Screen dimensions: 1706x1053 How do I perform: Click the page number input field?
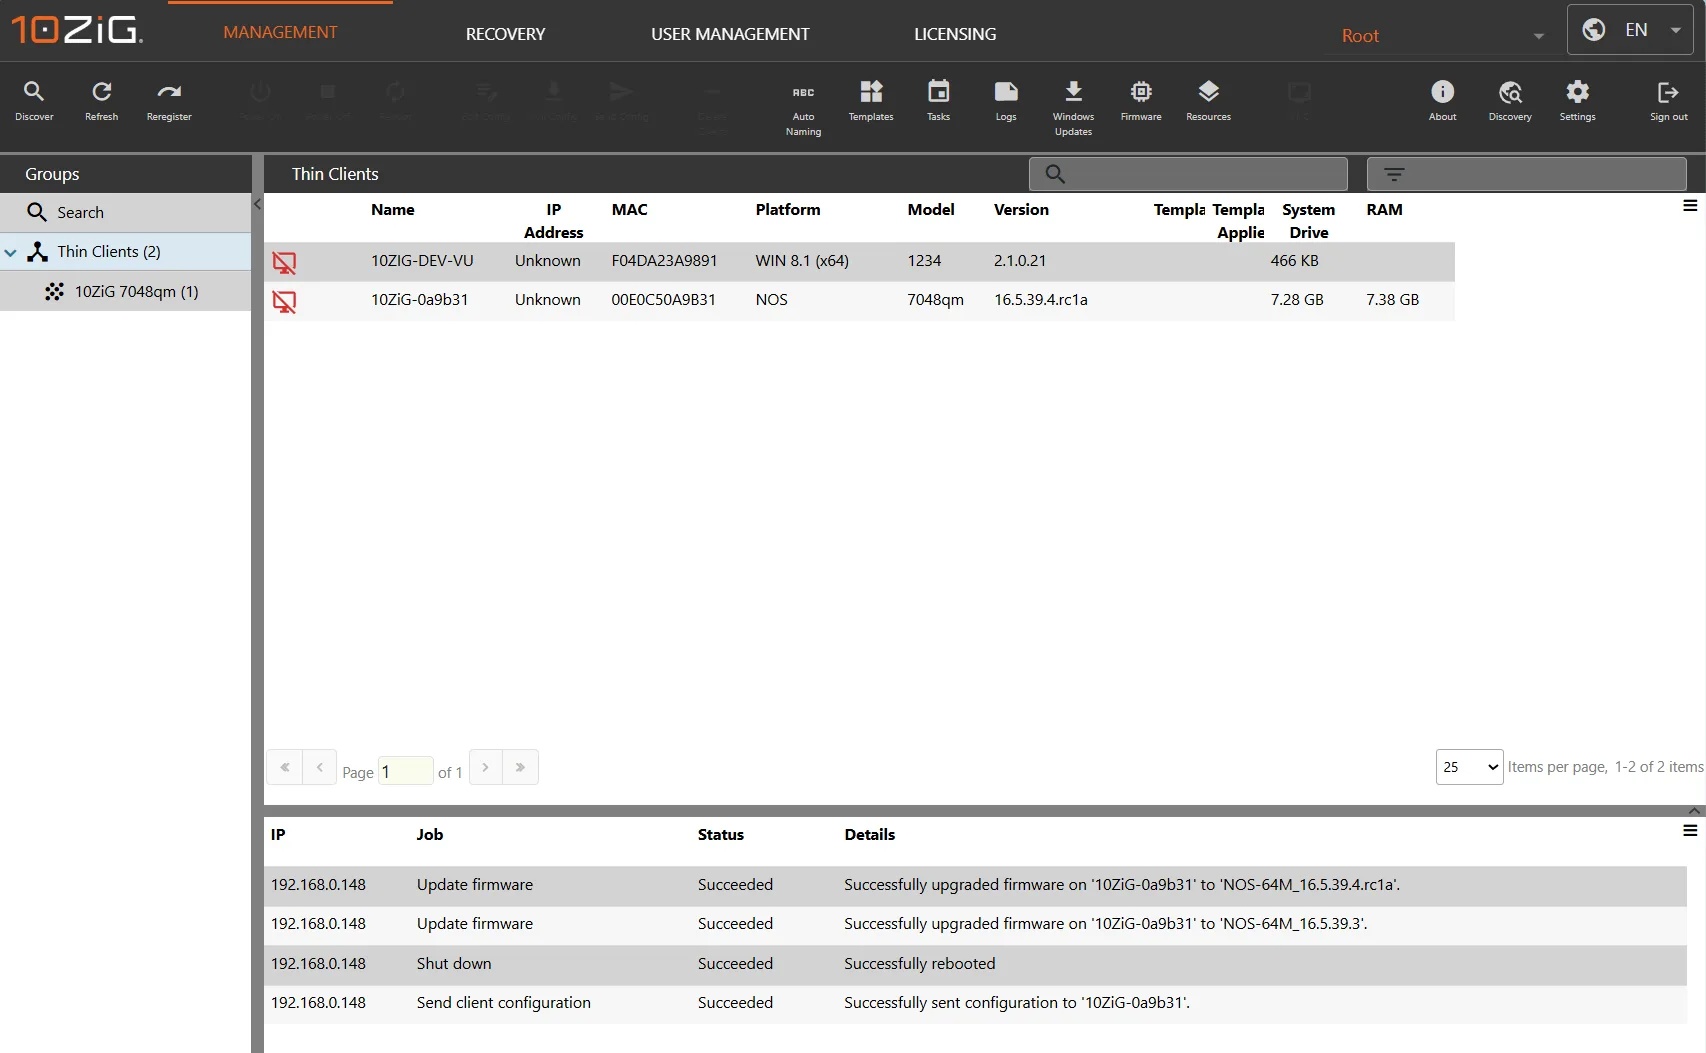tap(405, 772)
